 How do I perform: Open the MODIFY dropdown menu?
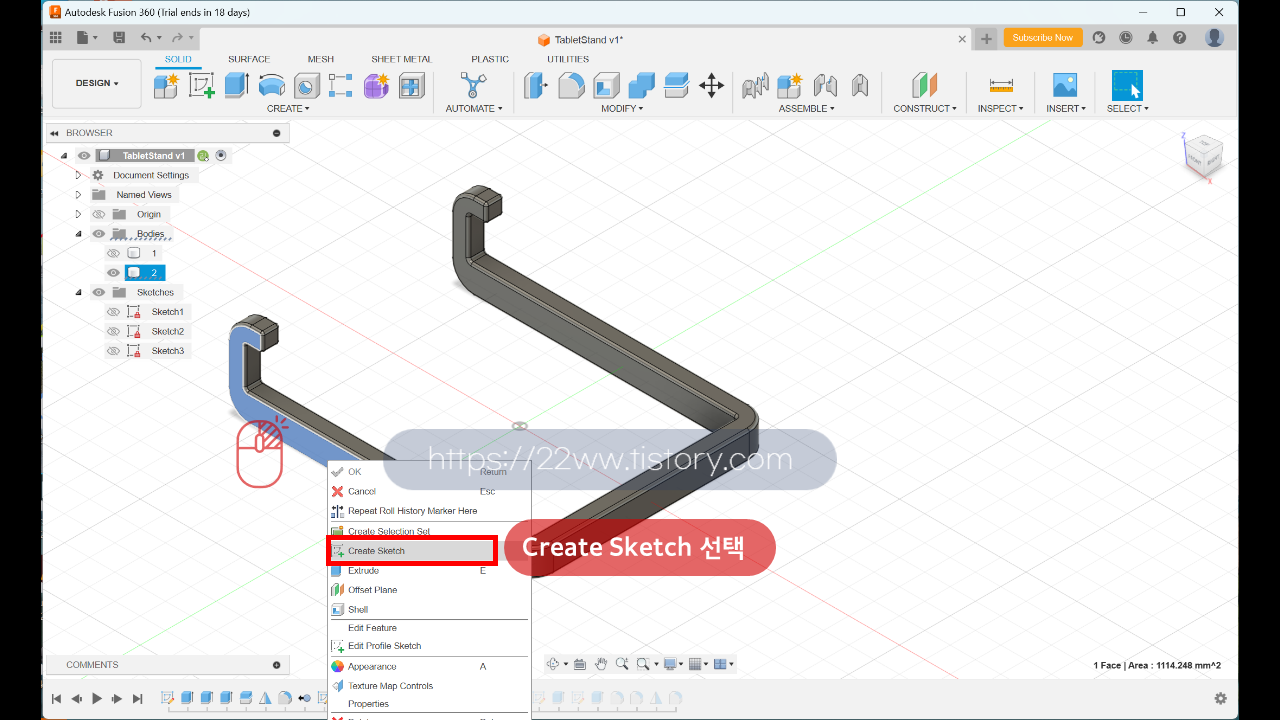(622, 108)
